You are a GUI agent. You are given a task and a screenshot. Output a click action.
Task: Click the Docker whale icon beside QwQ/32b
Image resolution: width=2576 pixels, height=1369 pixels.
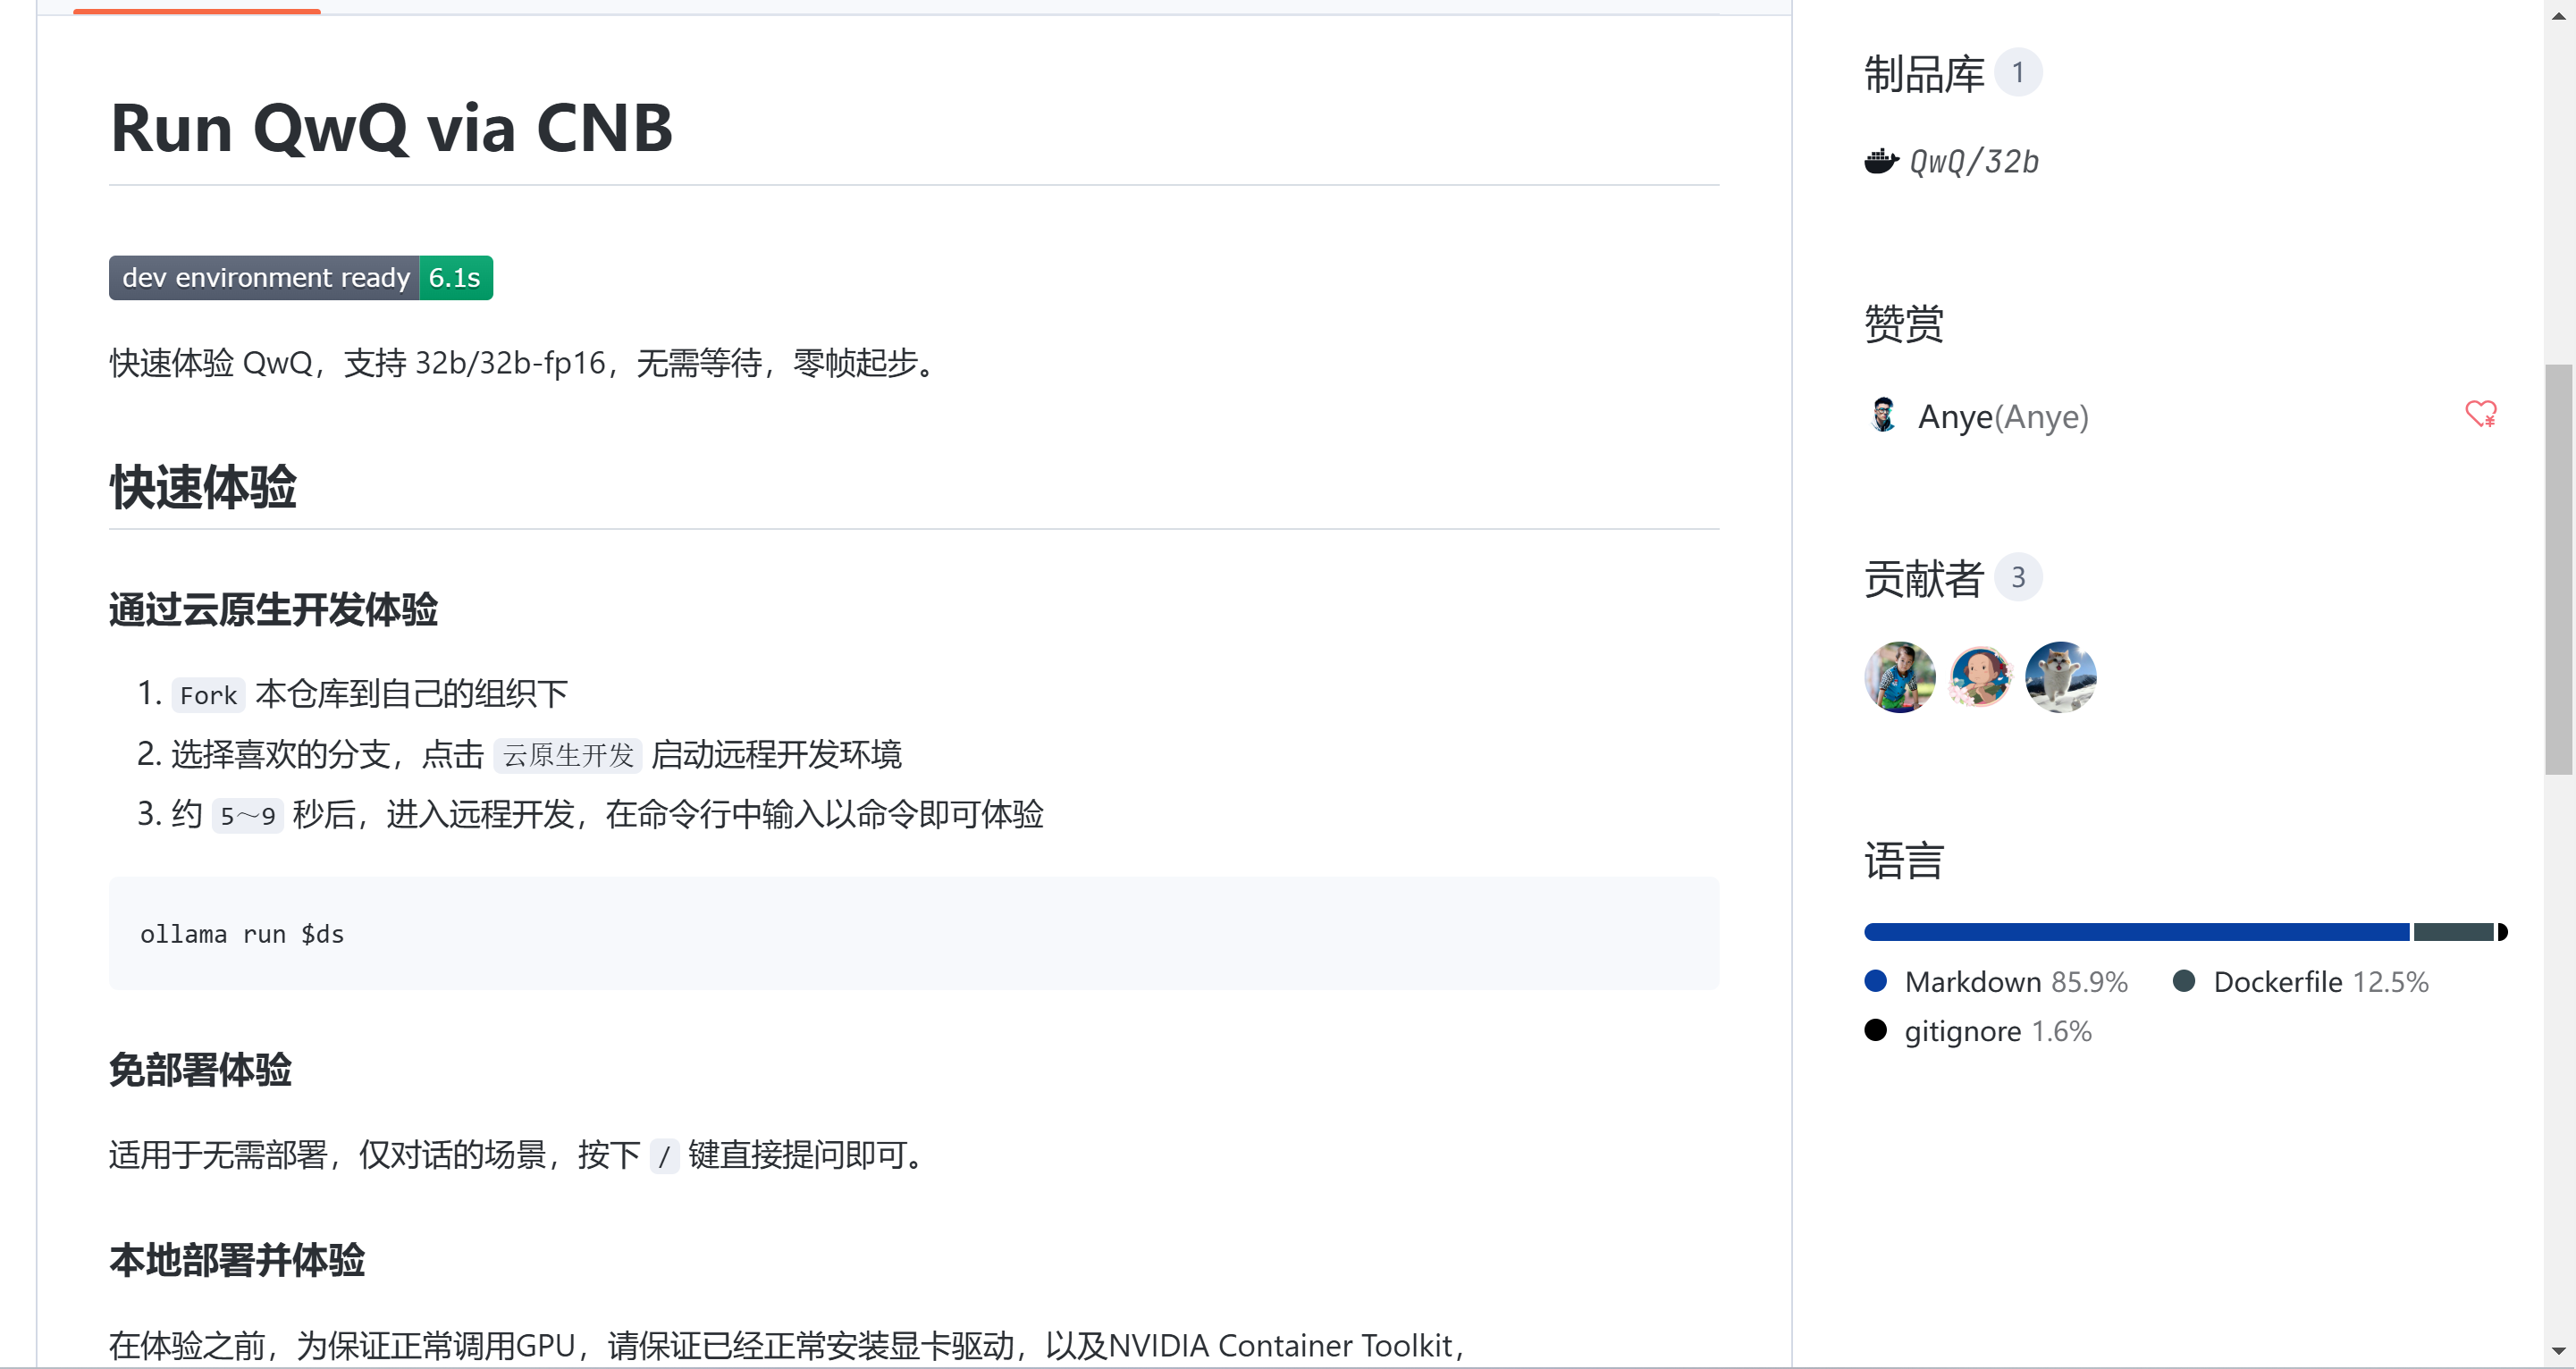coord(1884,161)
